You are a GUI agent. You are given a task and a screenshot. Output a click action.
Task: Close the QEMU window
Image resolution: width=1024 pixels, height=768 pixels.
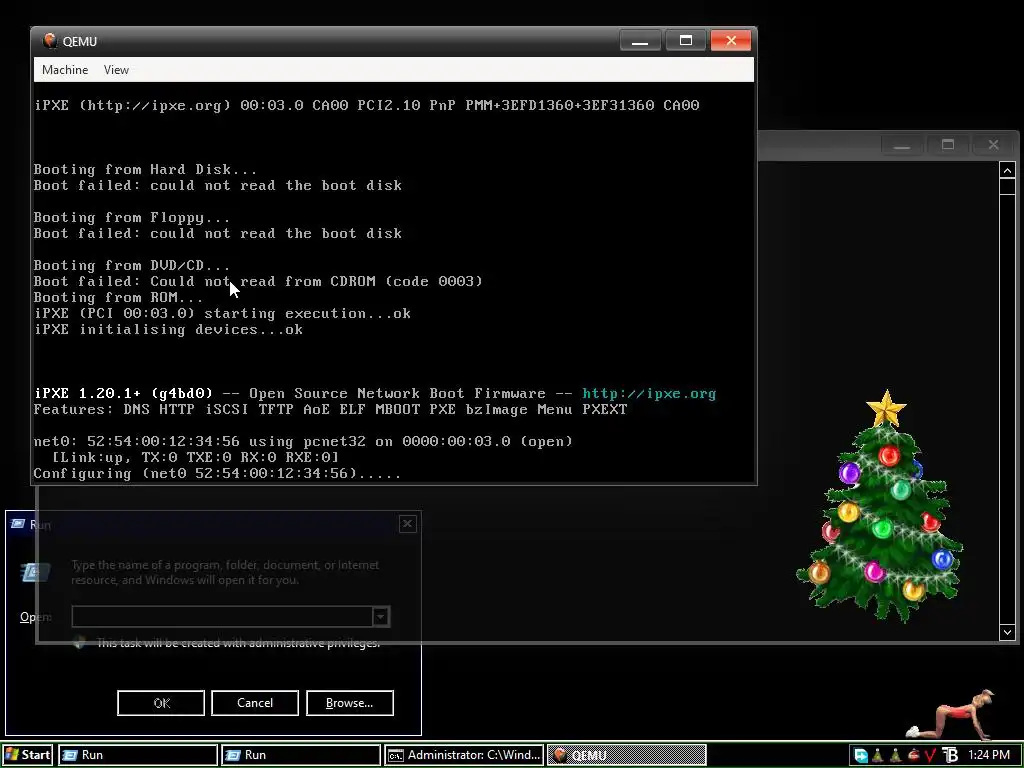click(731, 40)
